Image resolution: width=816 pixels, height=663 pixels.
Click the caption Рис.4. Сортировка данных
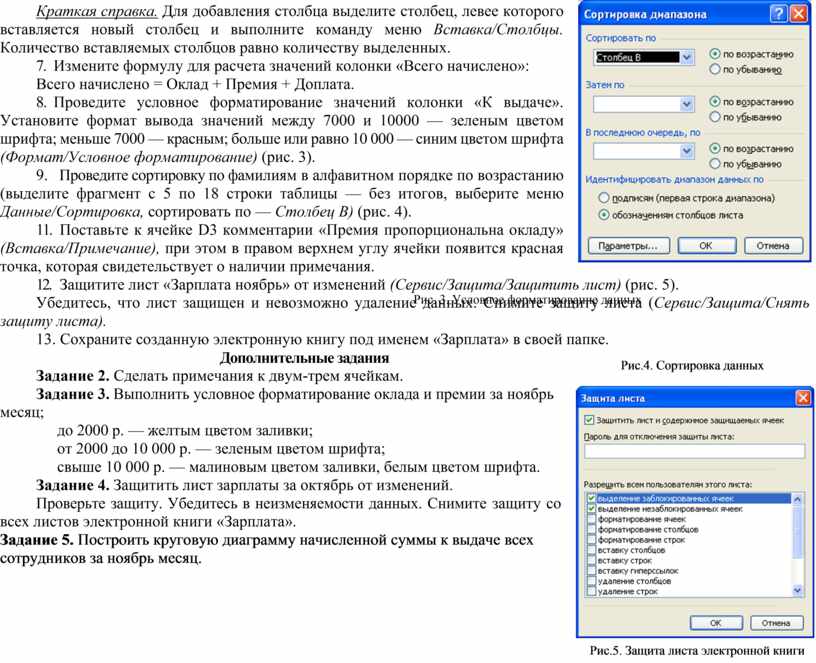tap(692, 365)
